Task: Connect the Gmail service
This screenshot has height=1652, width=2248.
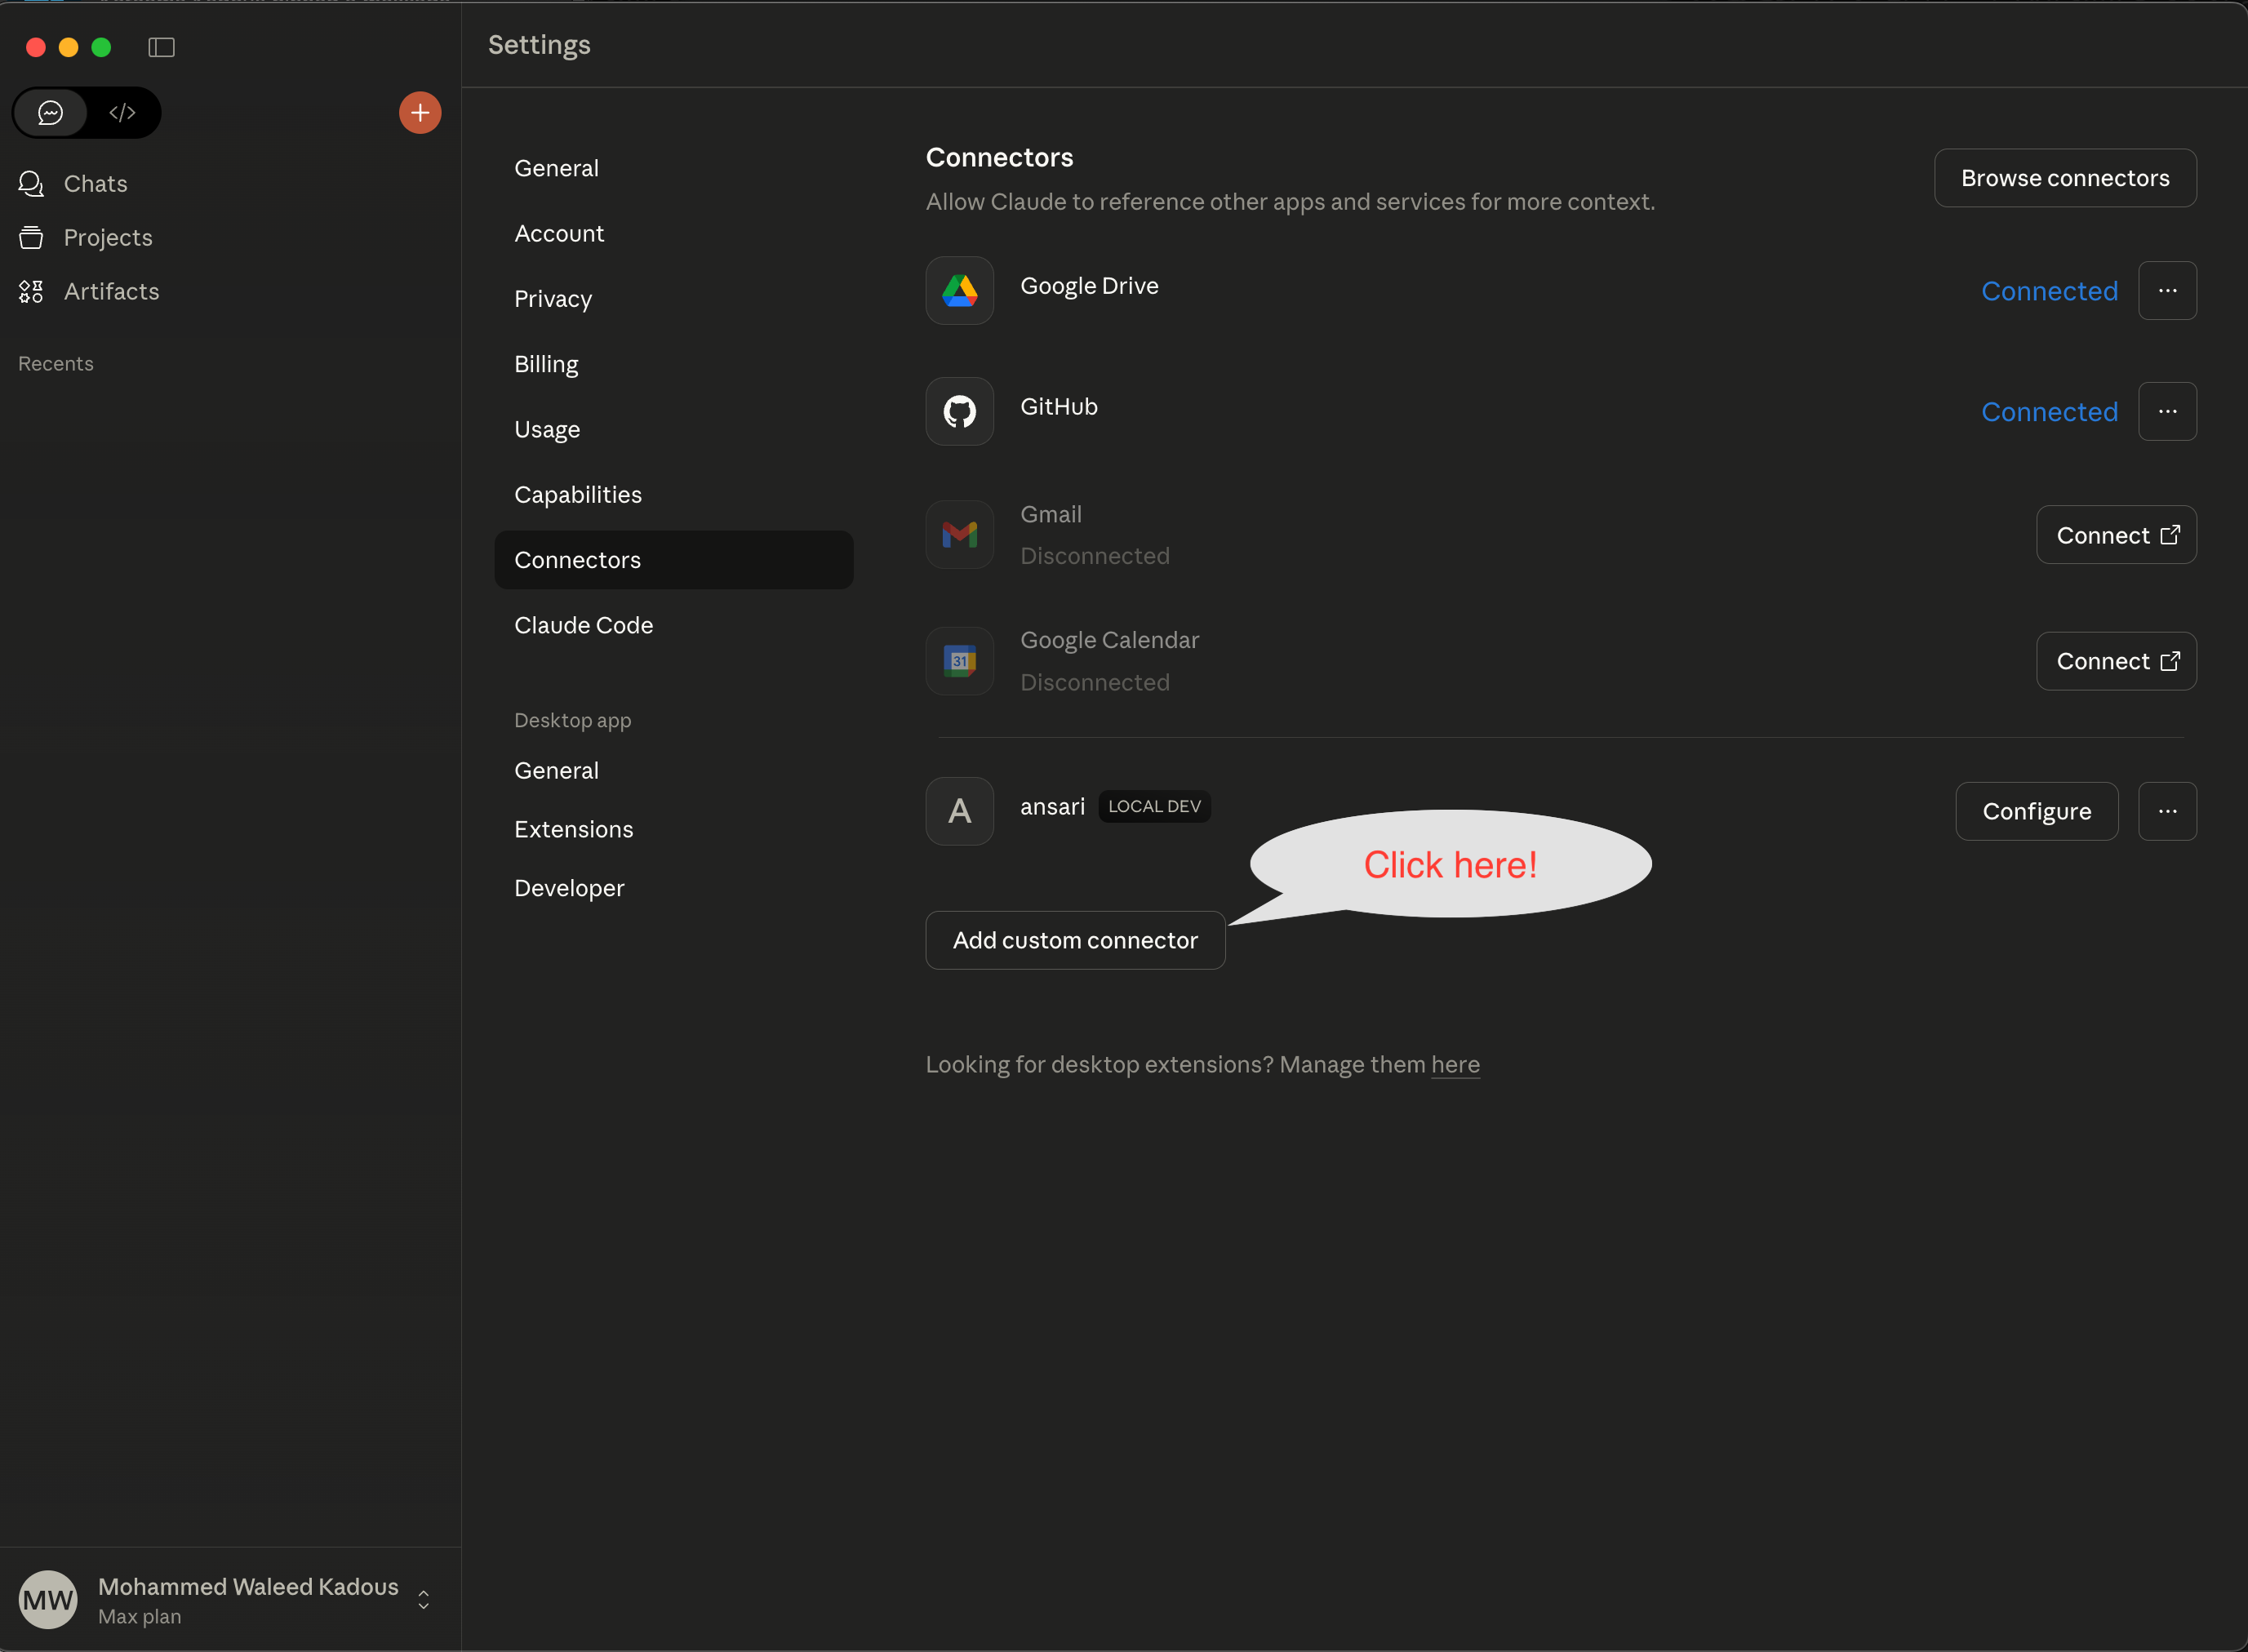Action: [2116, 534]
